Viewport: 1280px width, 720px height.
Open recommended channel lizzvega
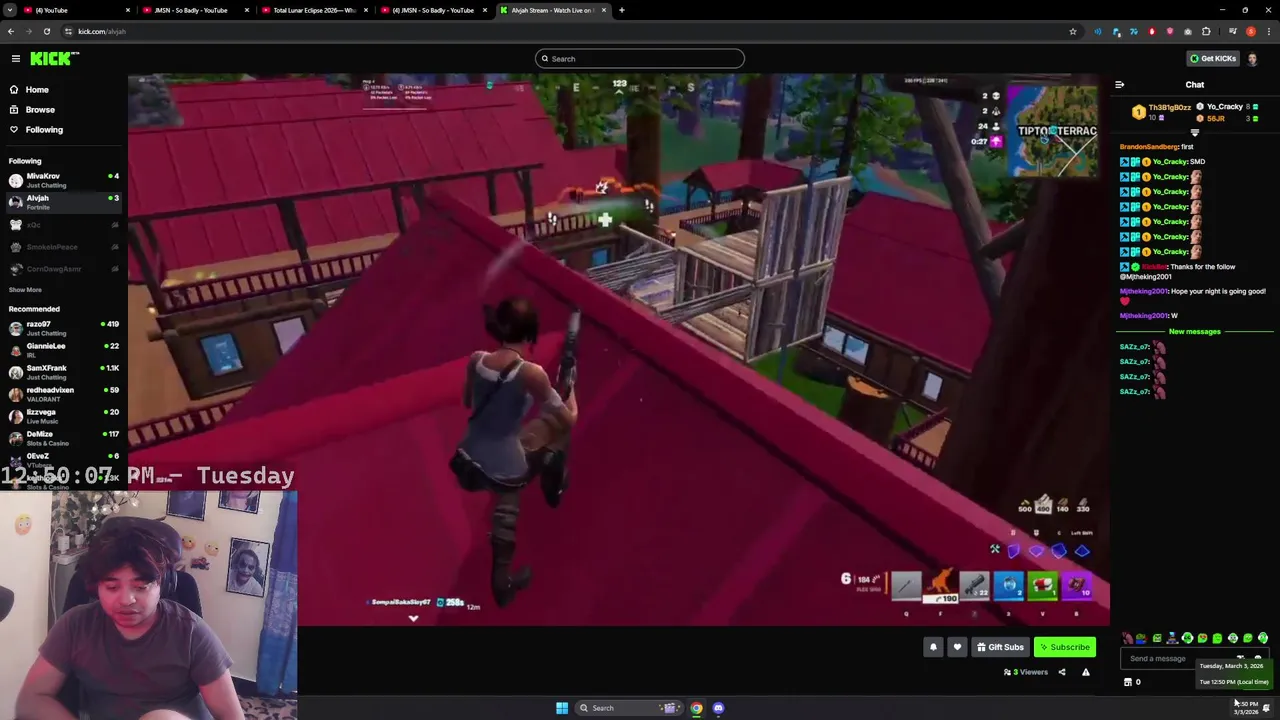tap(62, 416)
